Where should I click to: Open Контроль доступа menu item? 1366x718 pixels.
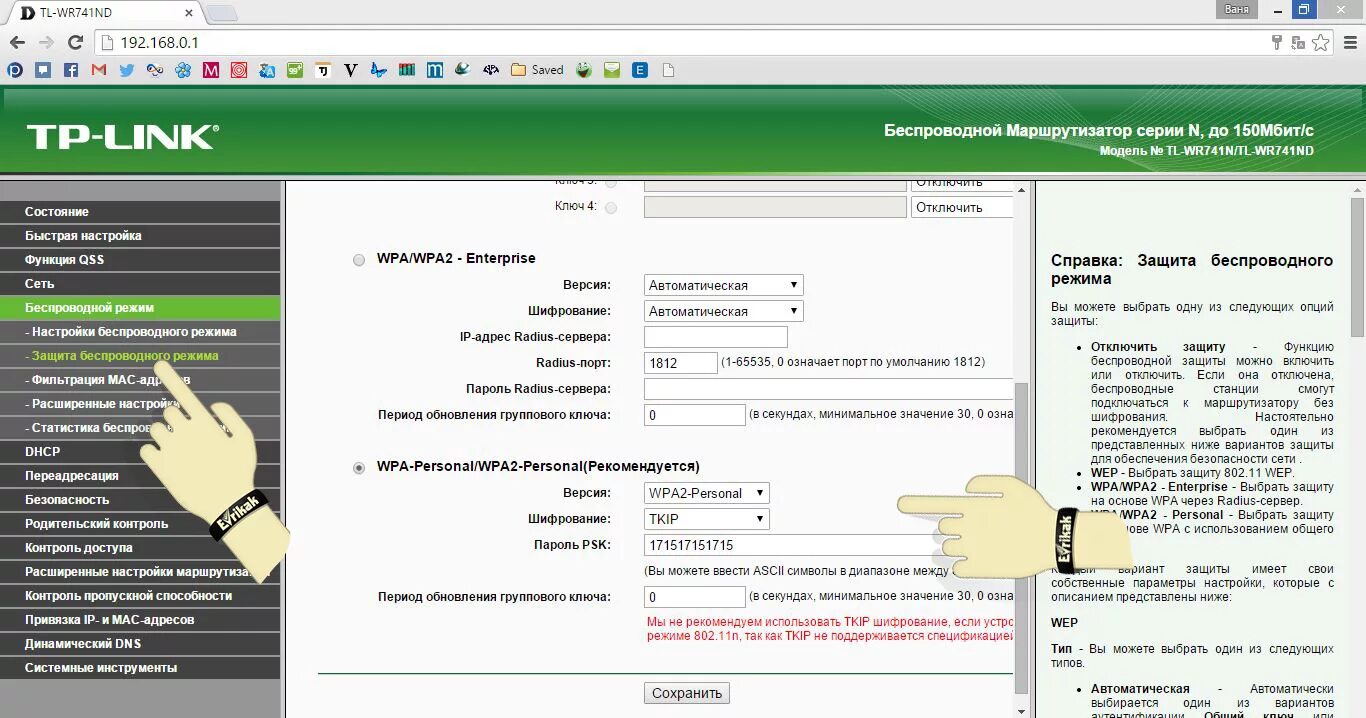coord(140,548)
